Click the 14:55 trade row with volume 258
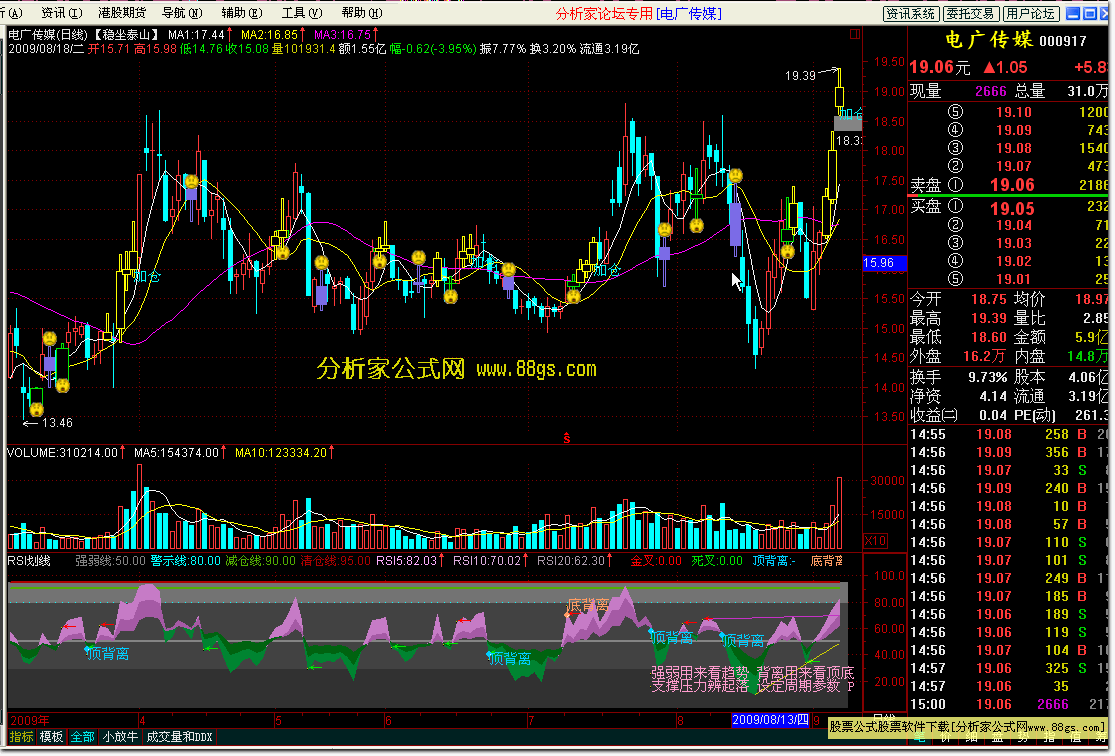The height and width of the screenshot is (756, 1115). coord(1008,435)
